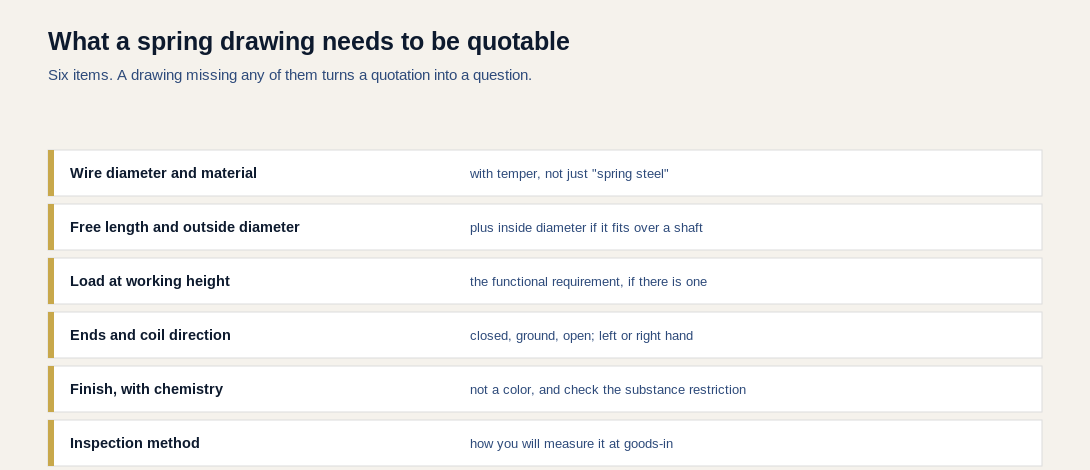Click 'the functional requirement' description
Image resolution: width=1090 pixels, height=470 pixels.
tap(588, 282)
